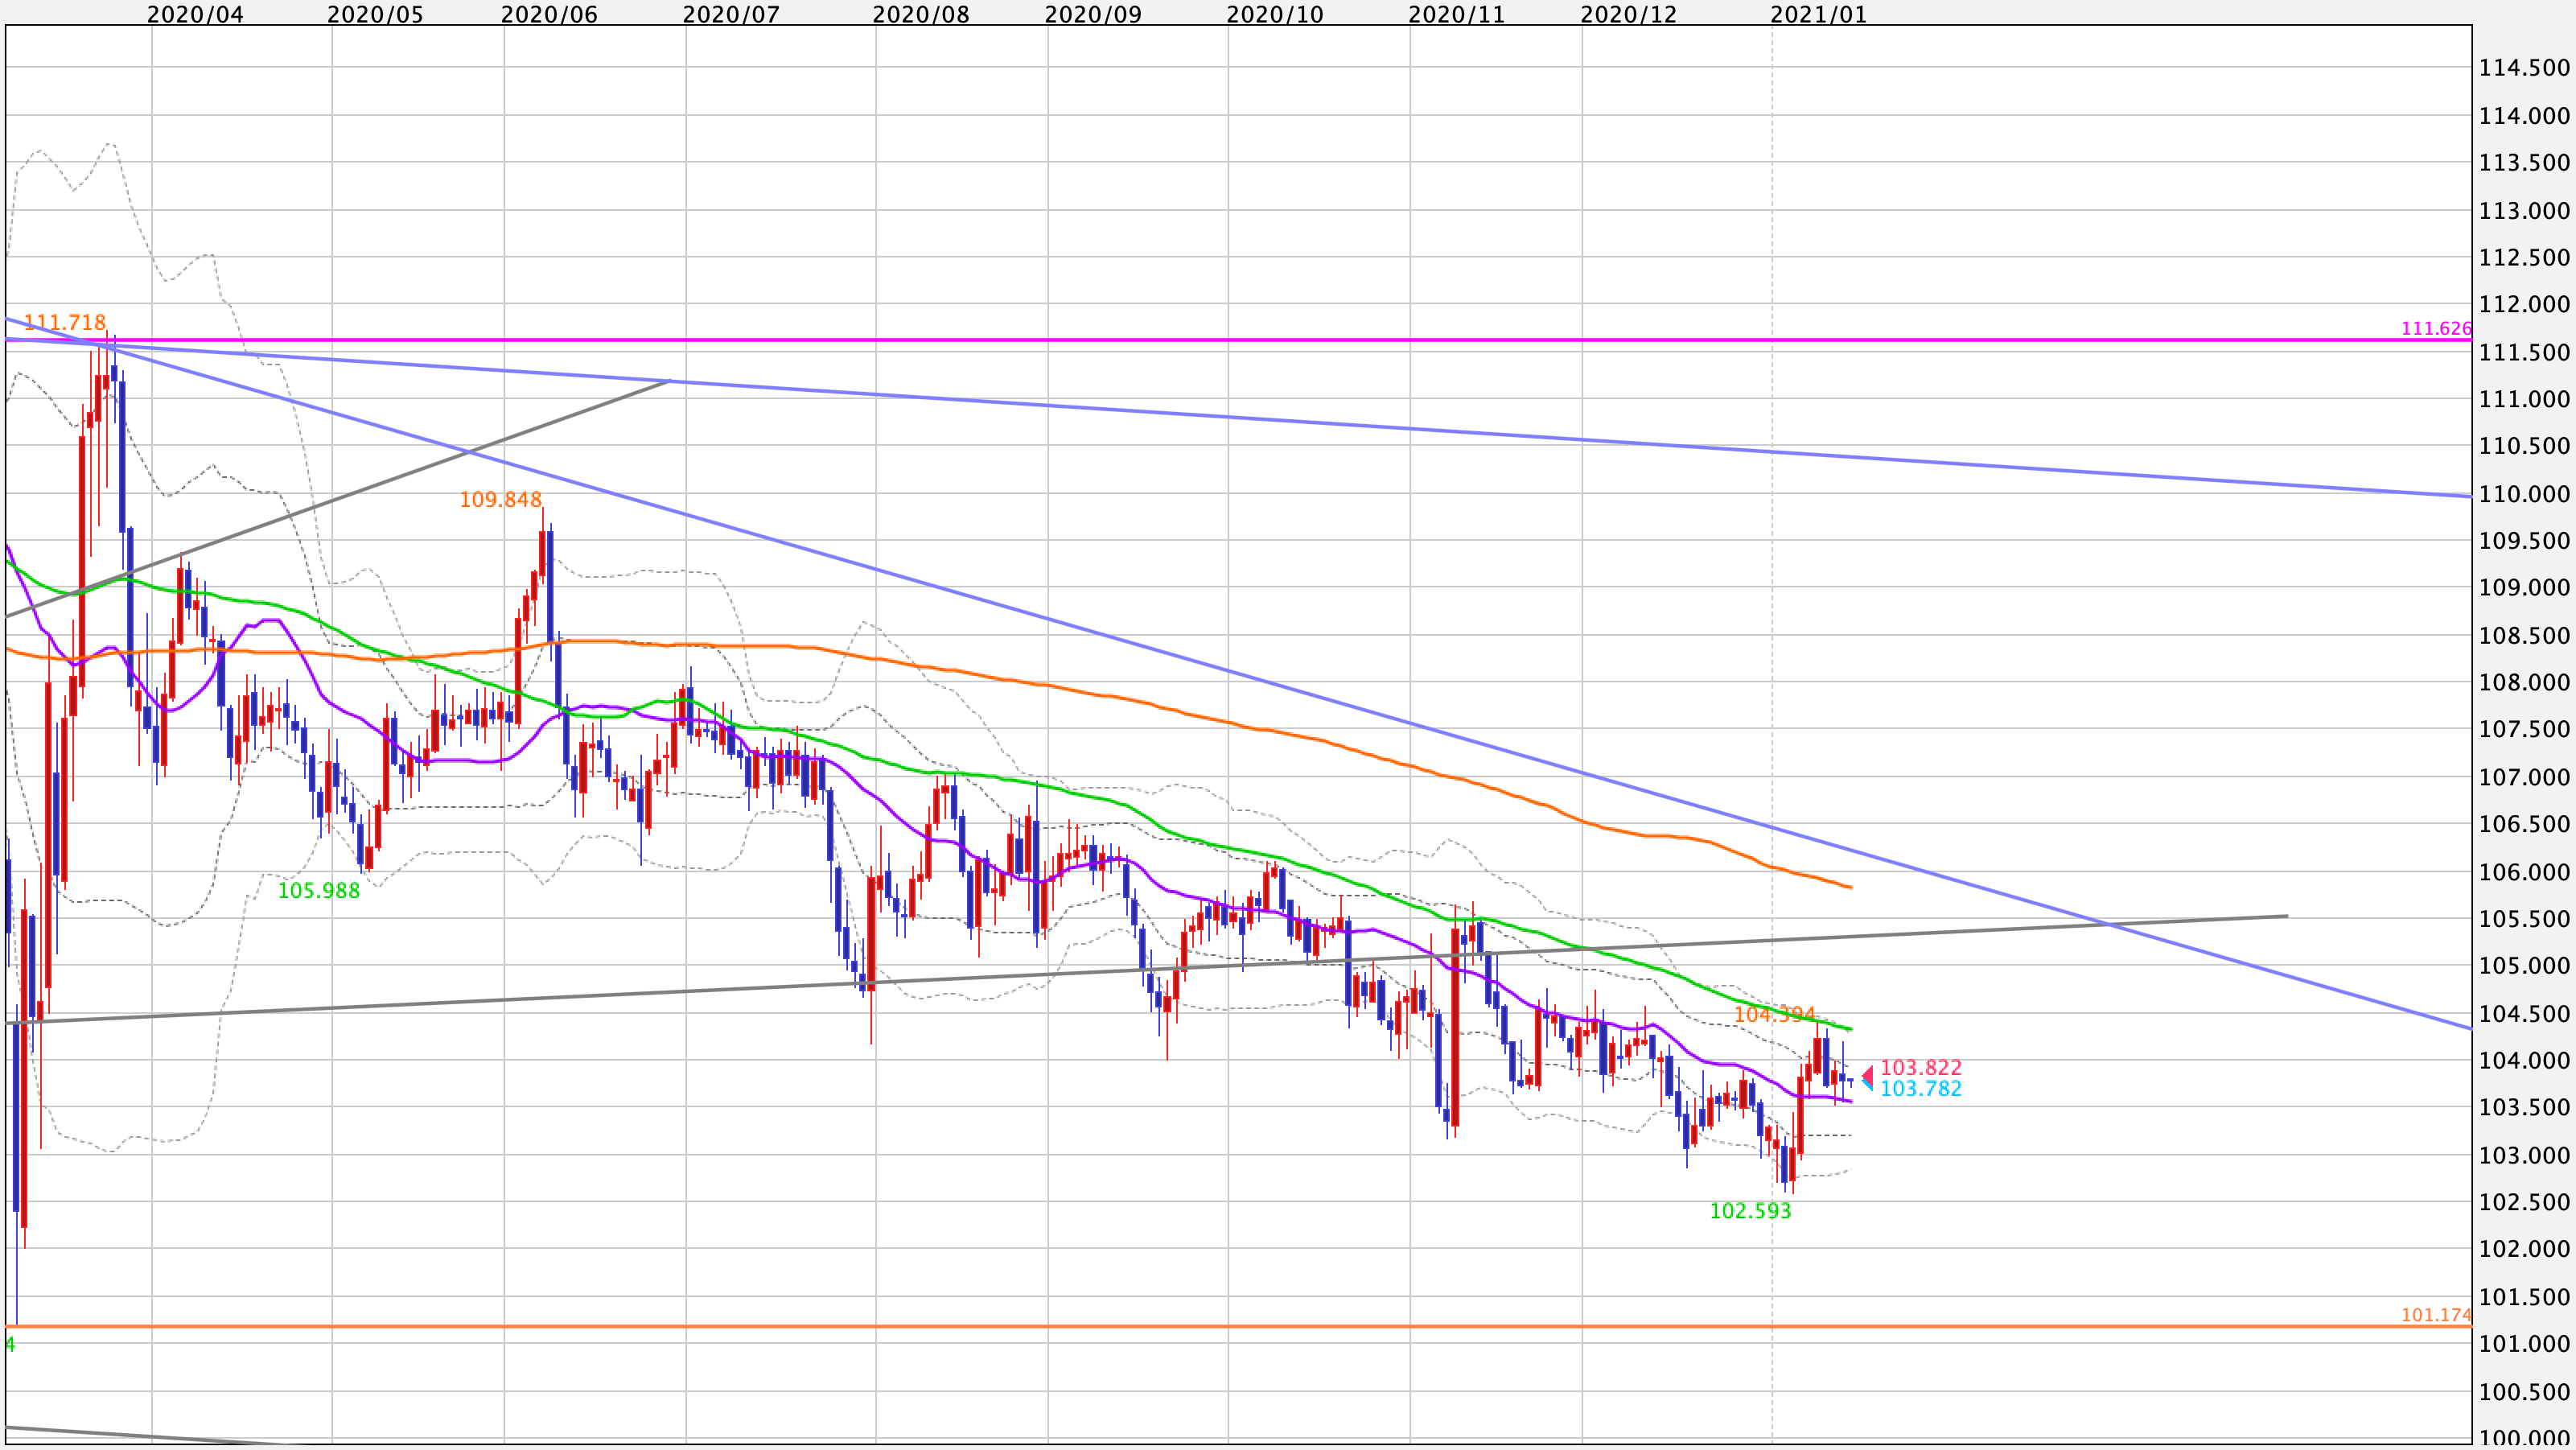Click the 105.500 price axis label

point(2524,919)
